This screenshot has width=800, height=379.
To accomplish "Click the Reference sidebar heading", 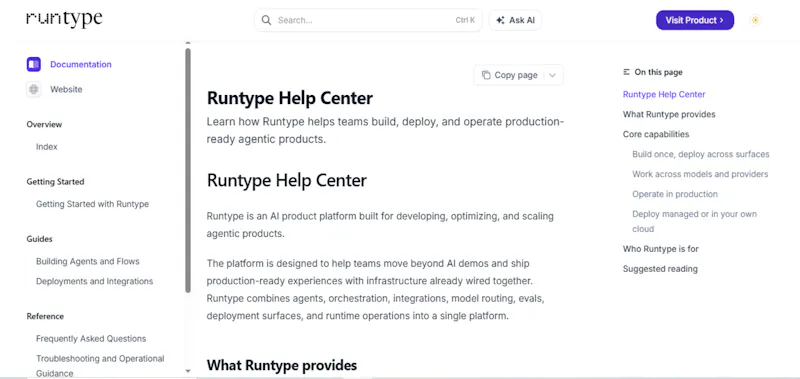I will point(45,316).
